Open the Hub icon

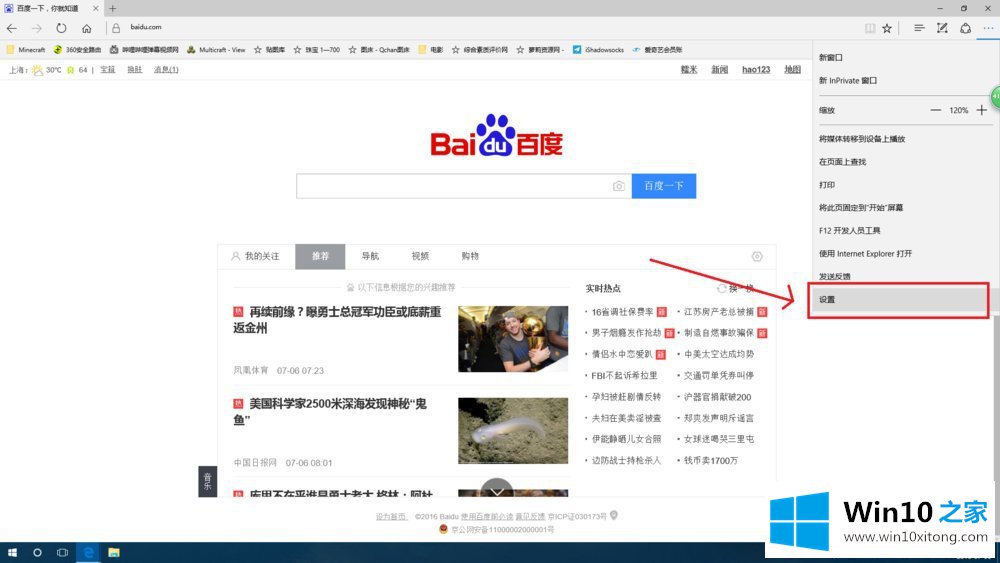919,28
